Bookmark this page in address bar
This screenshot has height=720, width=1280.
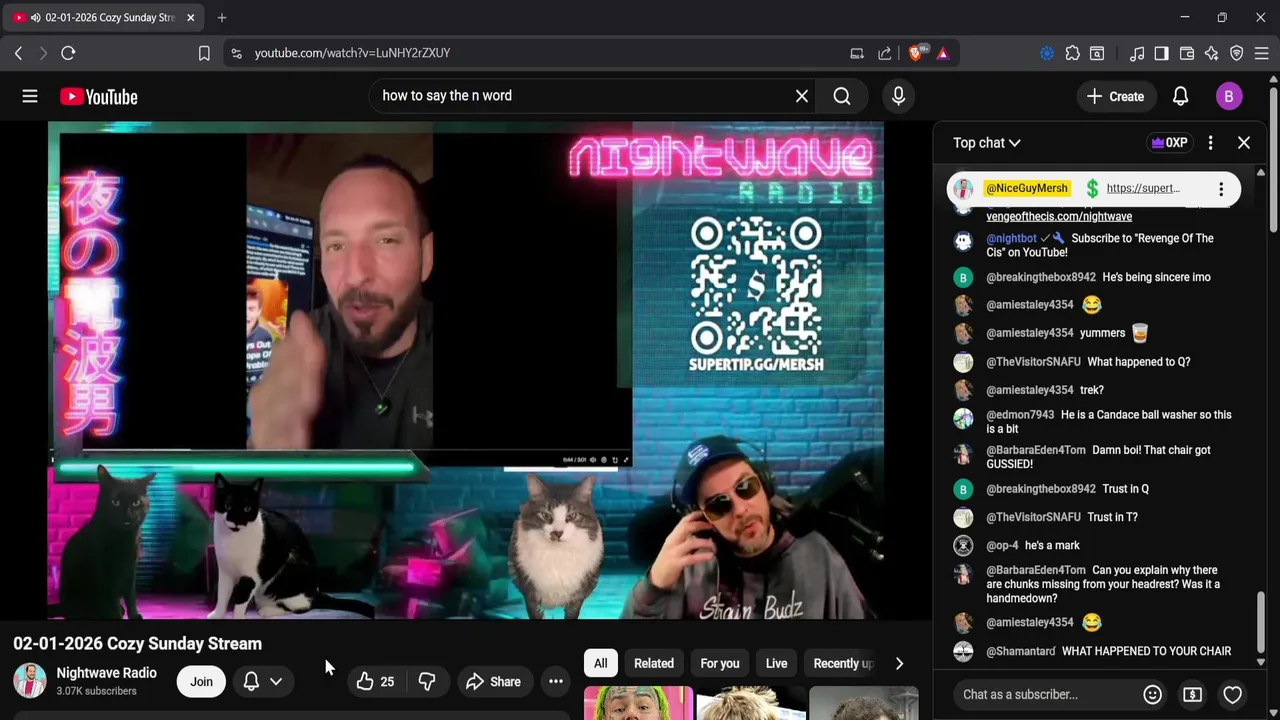[204, 53]
